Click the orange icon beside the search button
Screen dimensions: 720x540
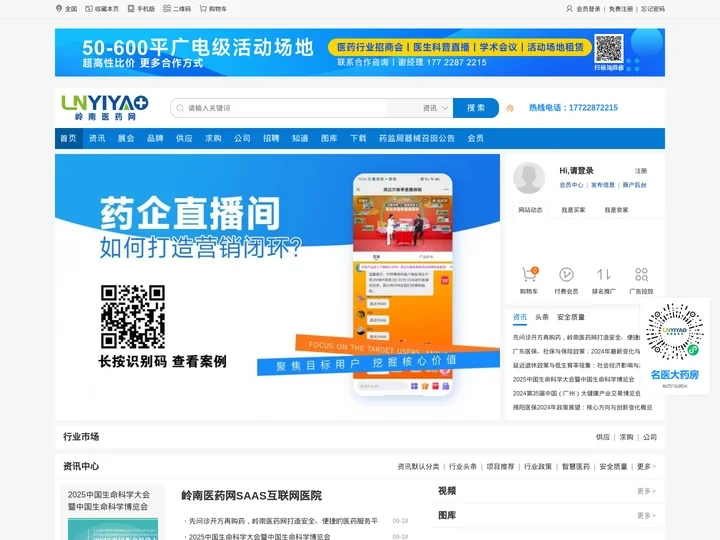coord(510,108)
